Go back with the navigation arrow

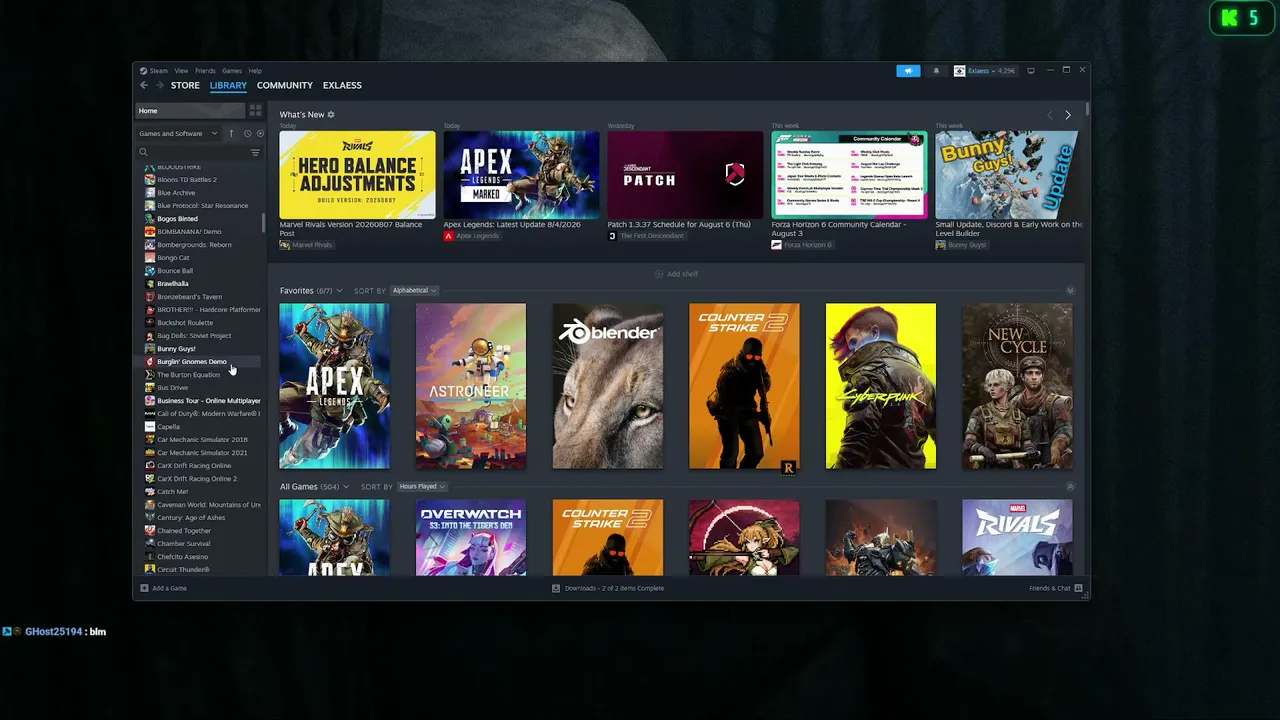pyautogui.click(x=144, y=85)
